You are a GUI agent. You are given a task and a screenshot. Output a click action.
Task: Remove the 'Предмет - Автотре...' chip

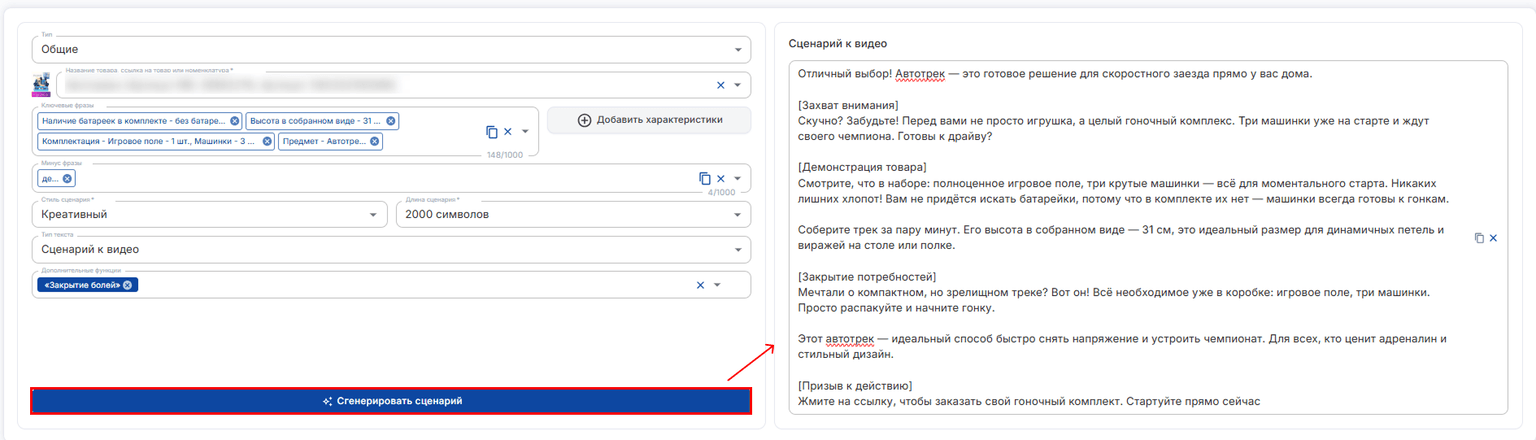coord(375,142)
